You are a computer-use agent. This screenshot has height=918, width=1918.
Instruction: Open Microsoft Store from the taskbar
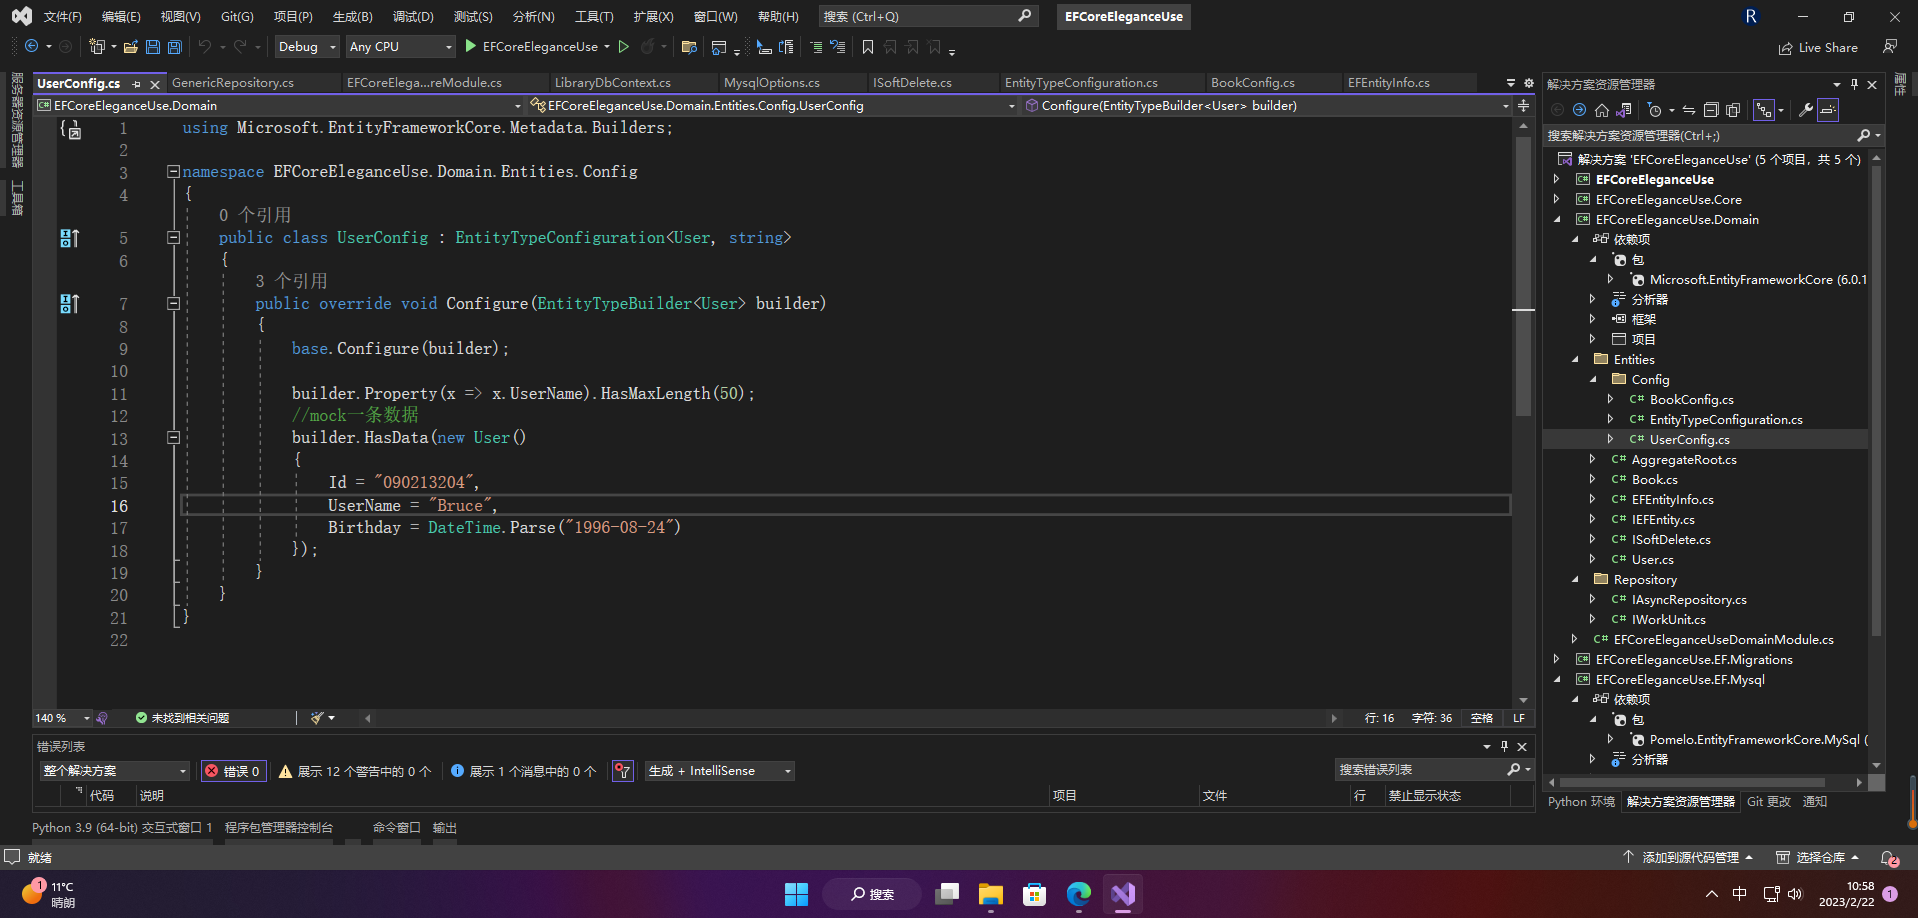tap(1035, 894)
